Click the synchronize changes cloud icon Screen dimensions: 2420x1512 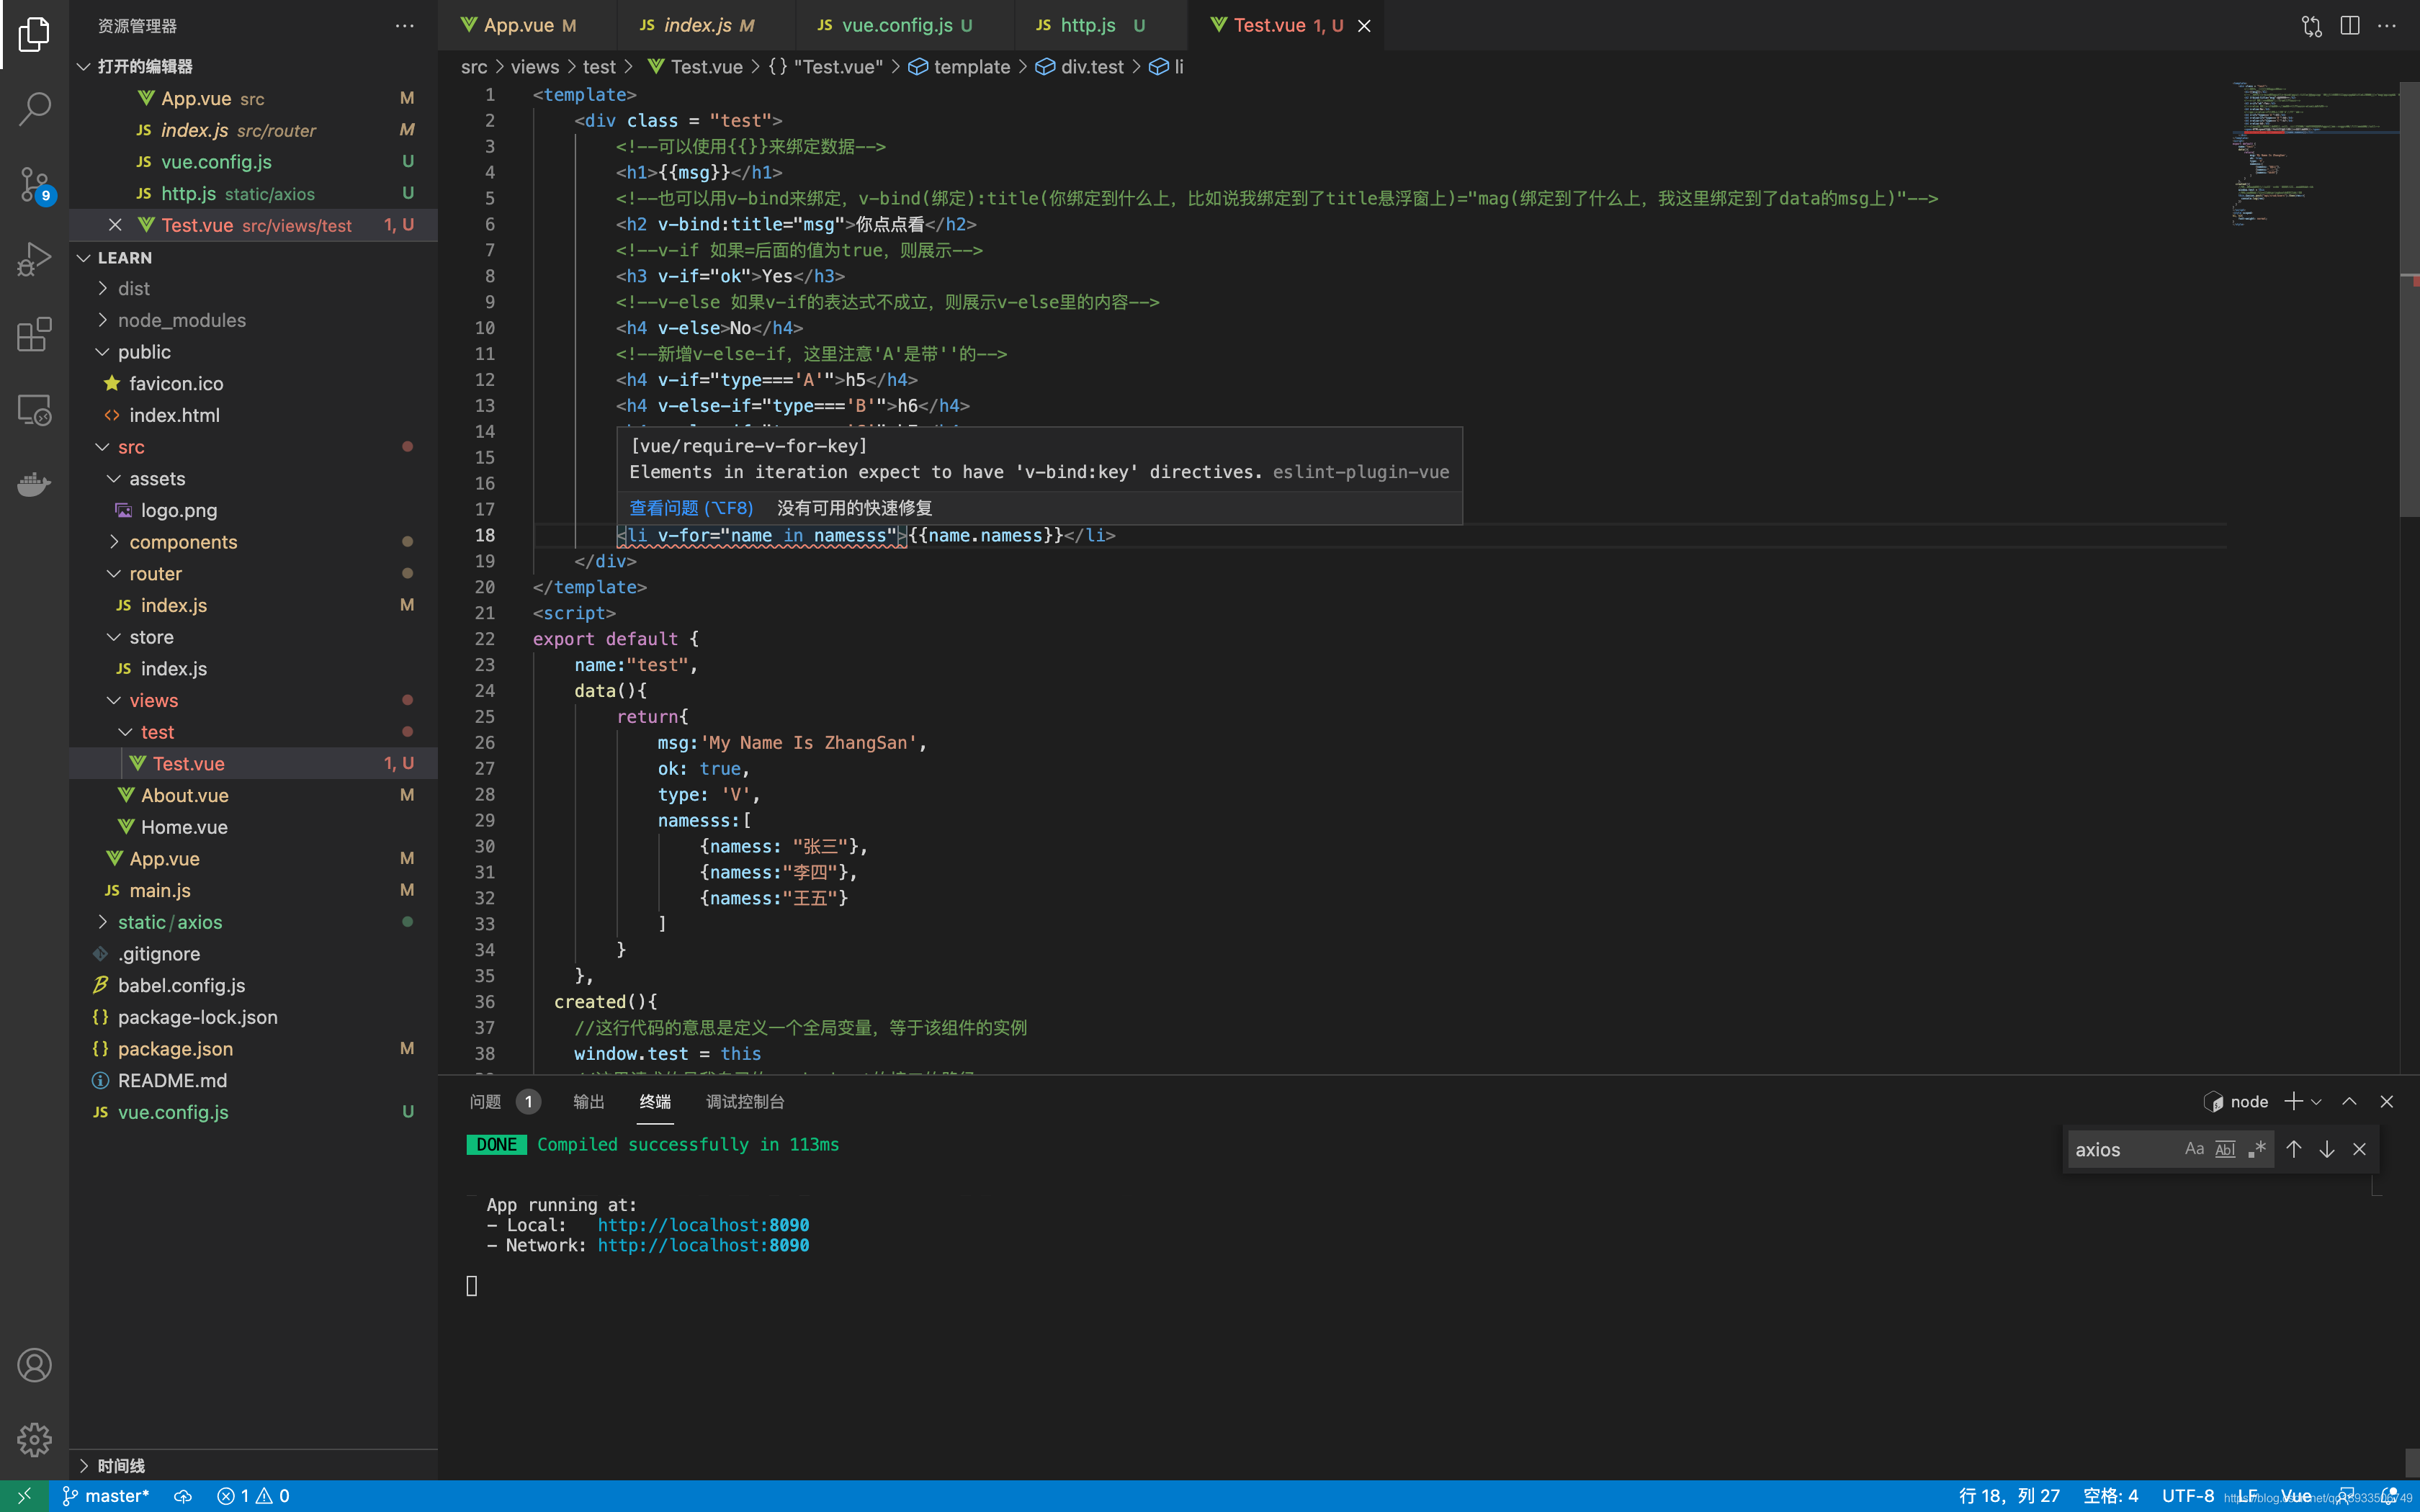click(183, 1496)
